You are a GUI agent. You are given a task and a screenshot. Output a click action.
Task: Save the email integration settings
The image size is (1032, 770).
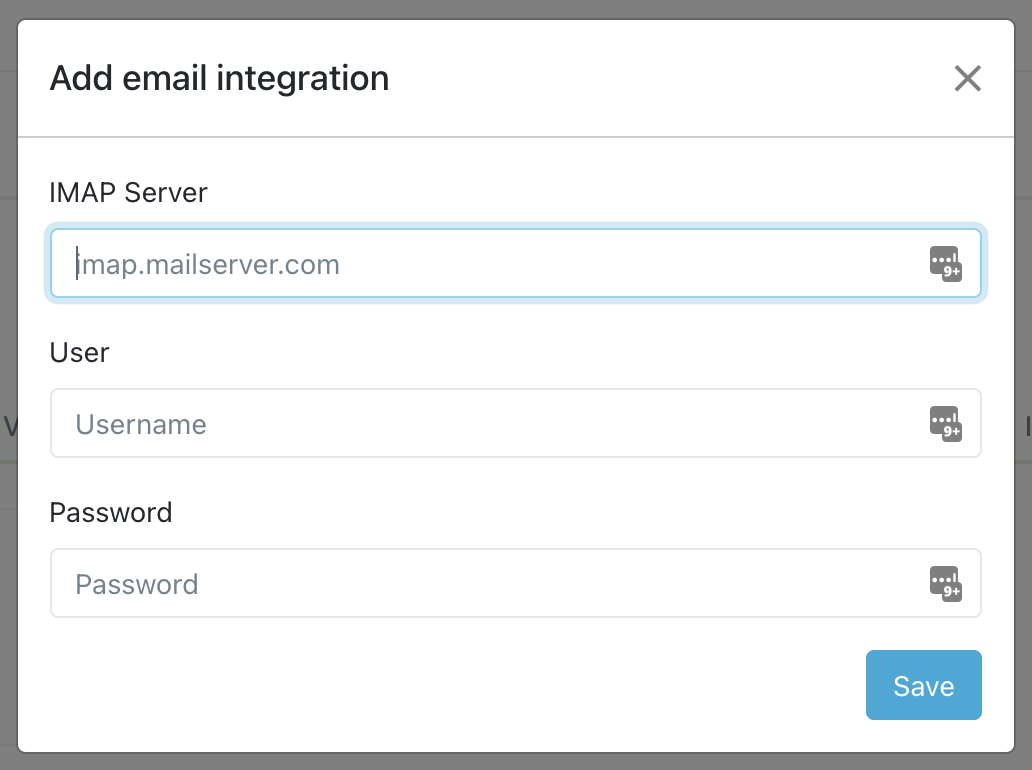click(x=923, y=686)
